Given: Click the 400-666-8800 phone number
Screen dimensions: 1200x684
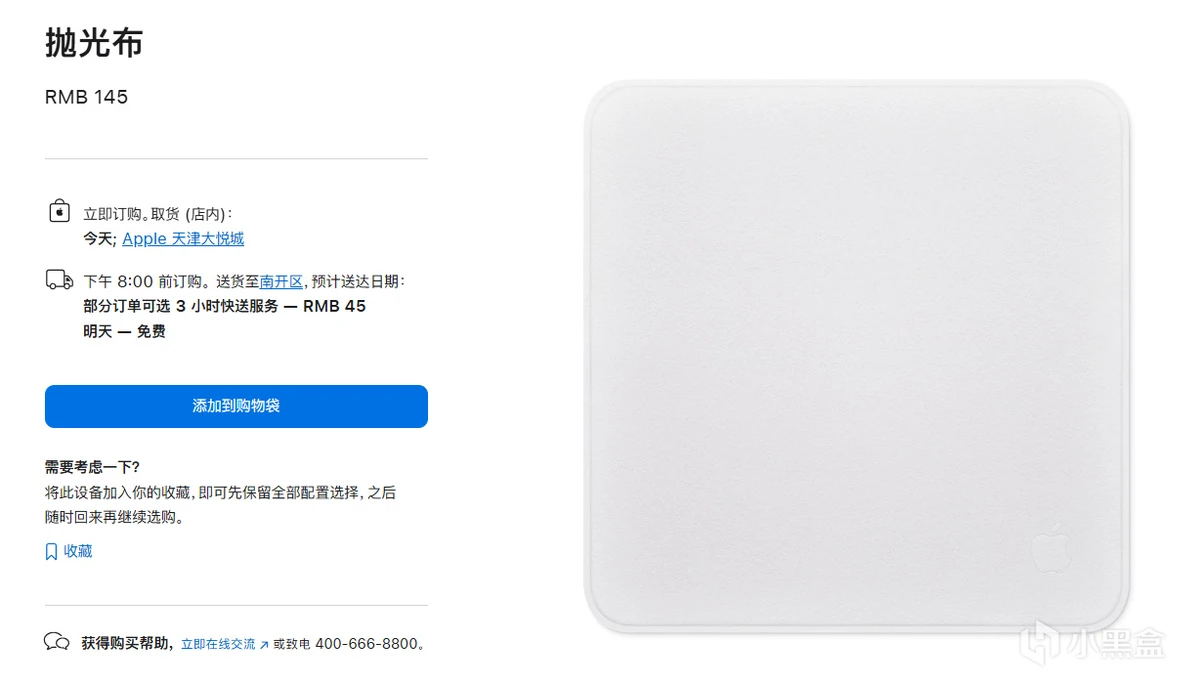Looking at the screenshot, I should click(366, 644).
